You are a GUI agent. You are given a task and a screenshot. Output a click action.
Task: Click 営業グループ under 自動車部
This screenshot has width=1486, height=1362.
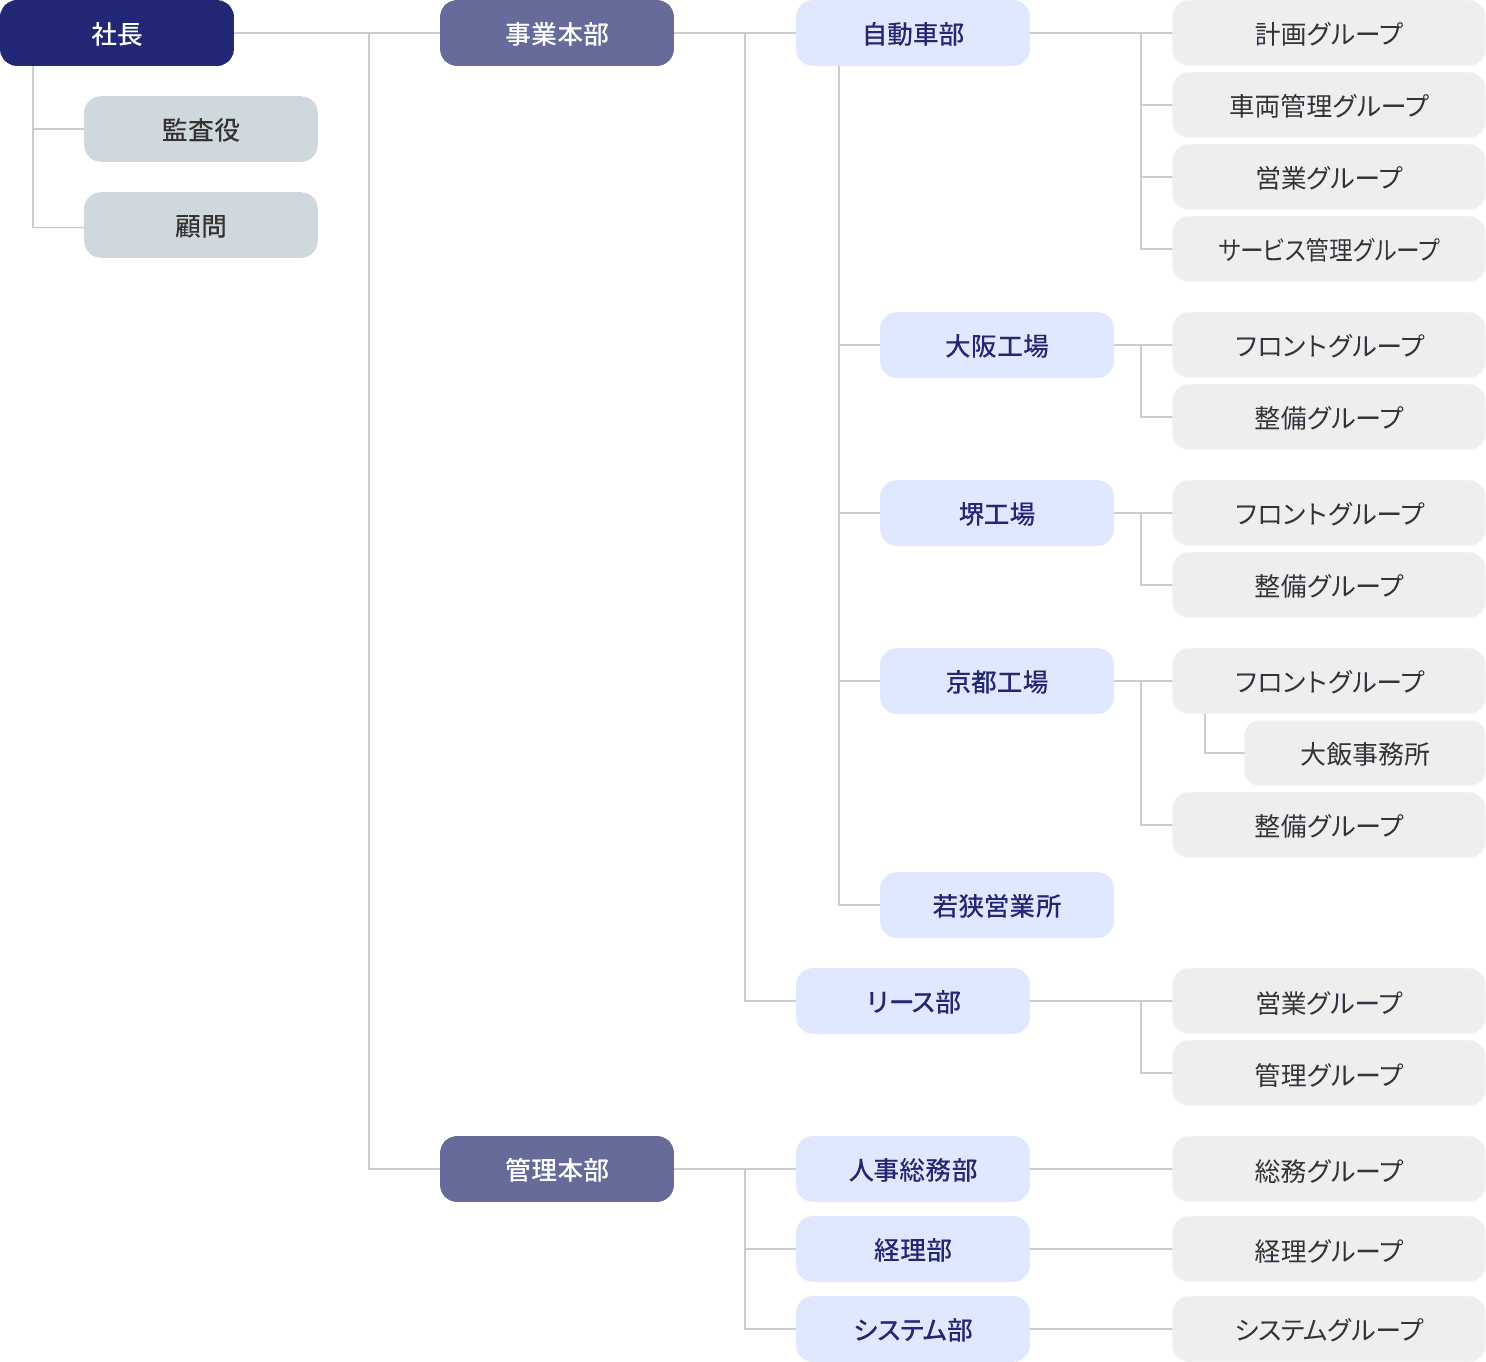point(1329,177)
